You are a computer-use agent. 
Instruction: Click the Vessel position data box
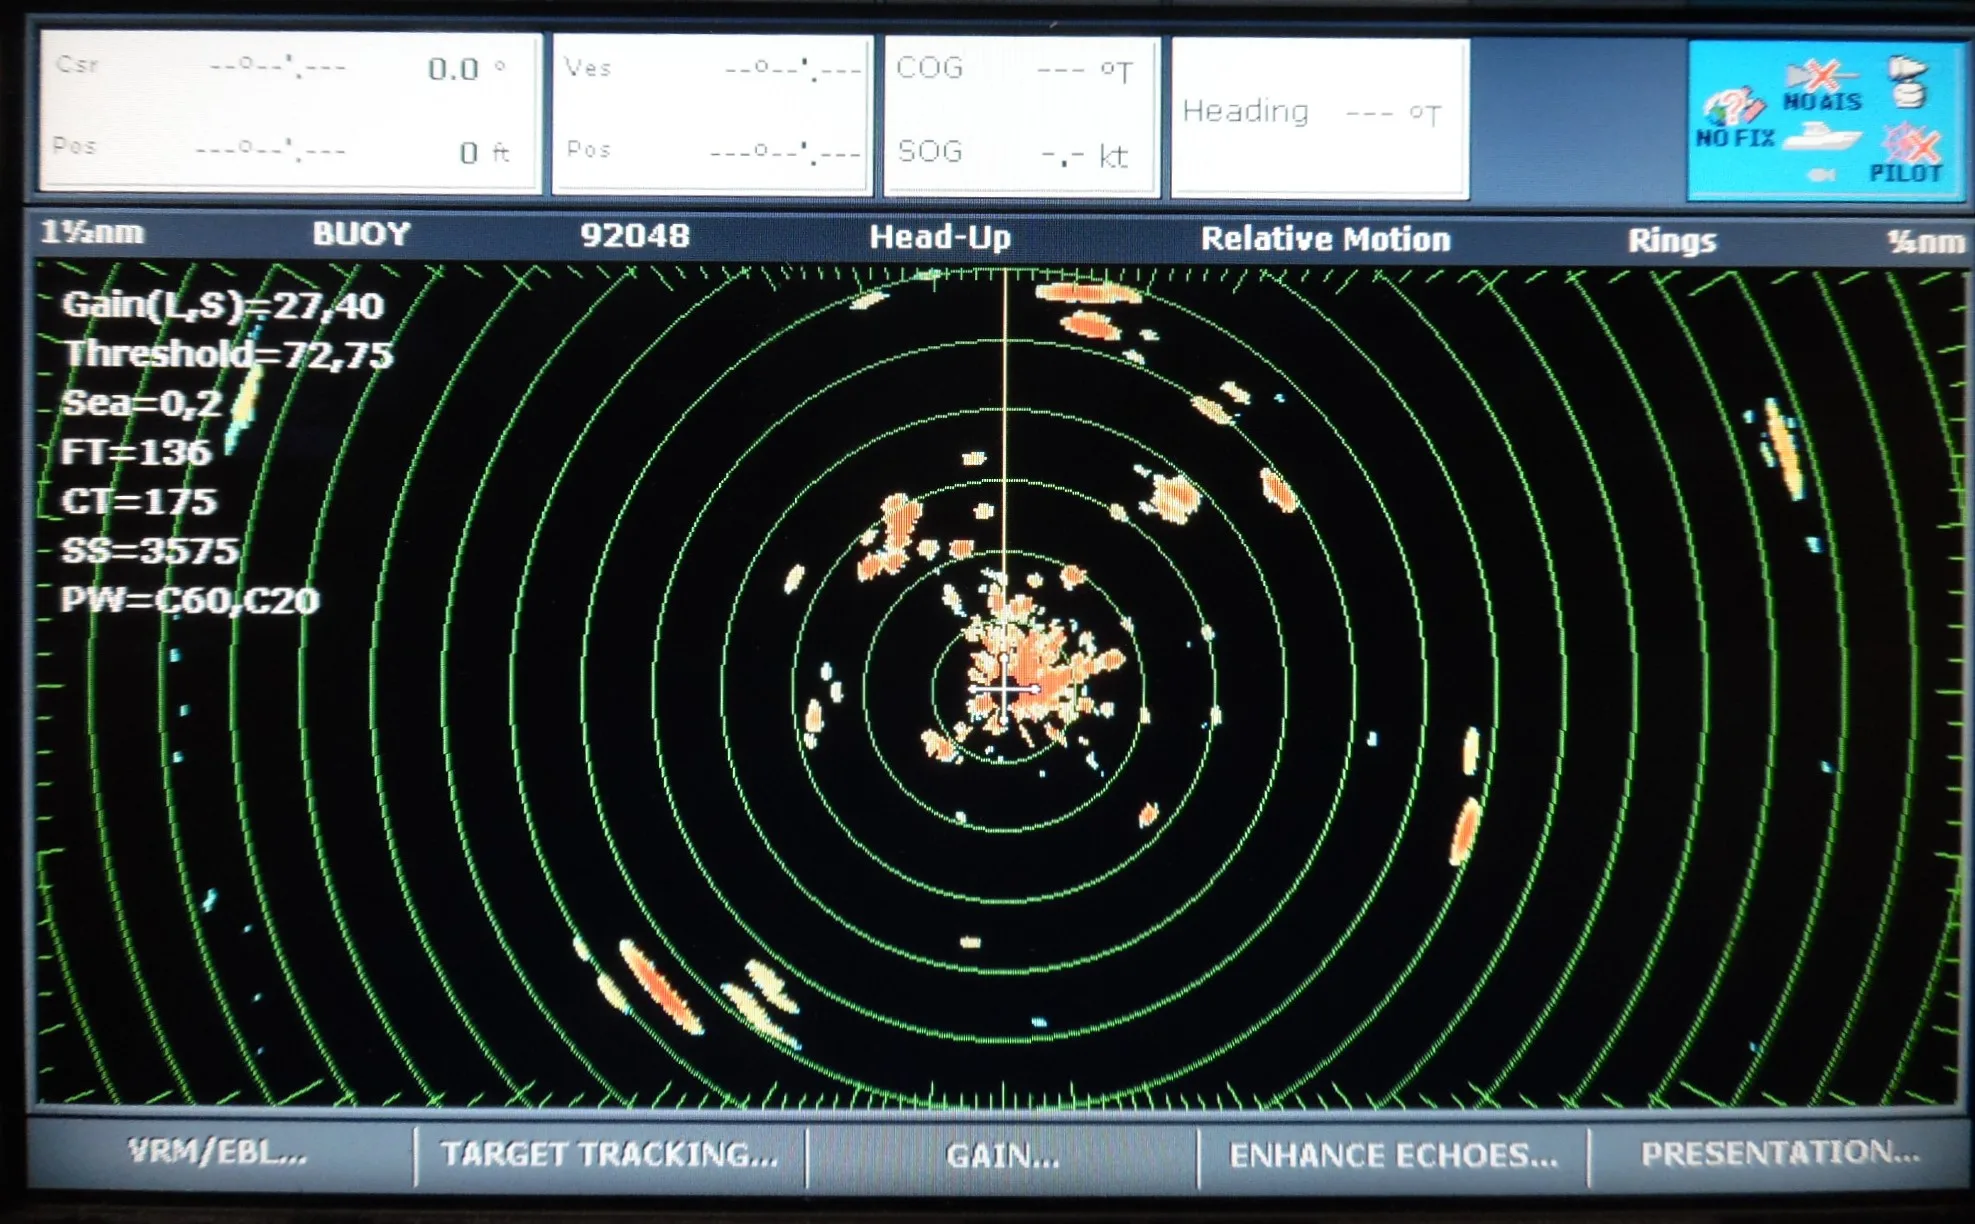coord(712,113)
